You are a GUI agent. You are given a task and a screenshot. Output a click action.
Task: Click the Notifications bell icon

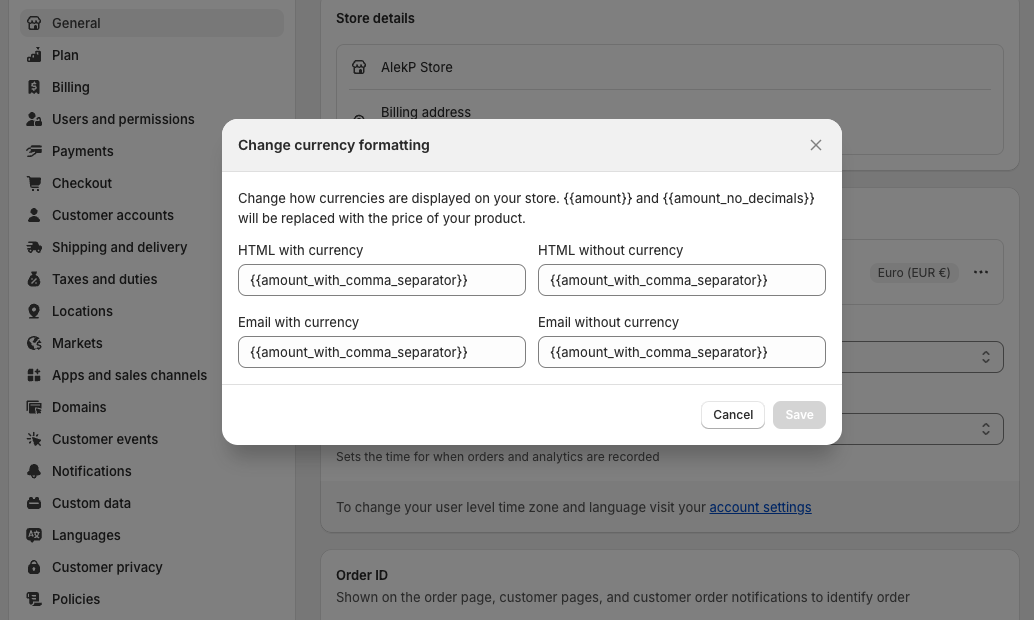[x=34, y=471]
